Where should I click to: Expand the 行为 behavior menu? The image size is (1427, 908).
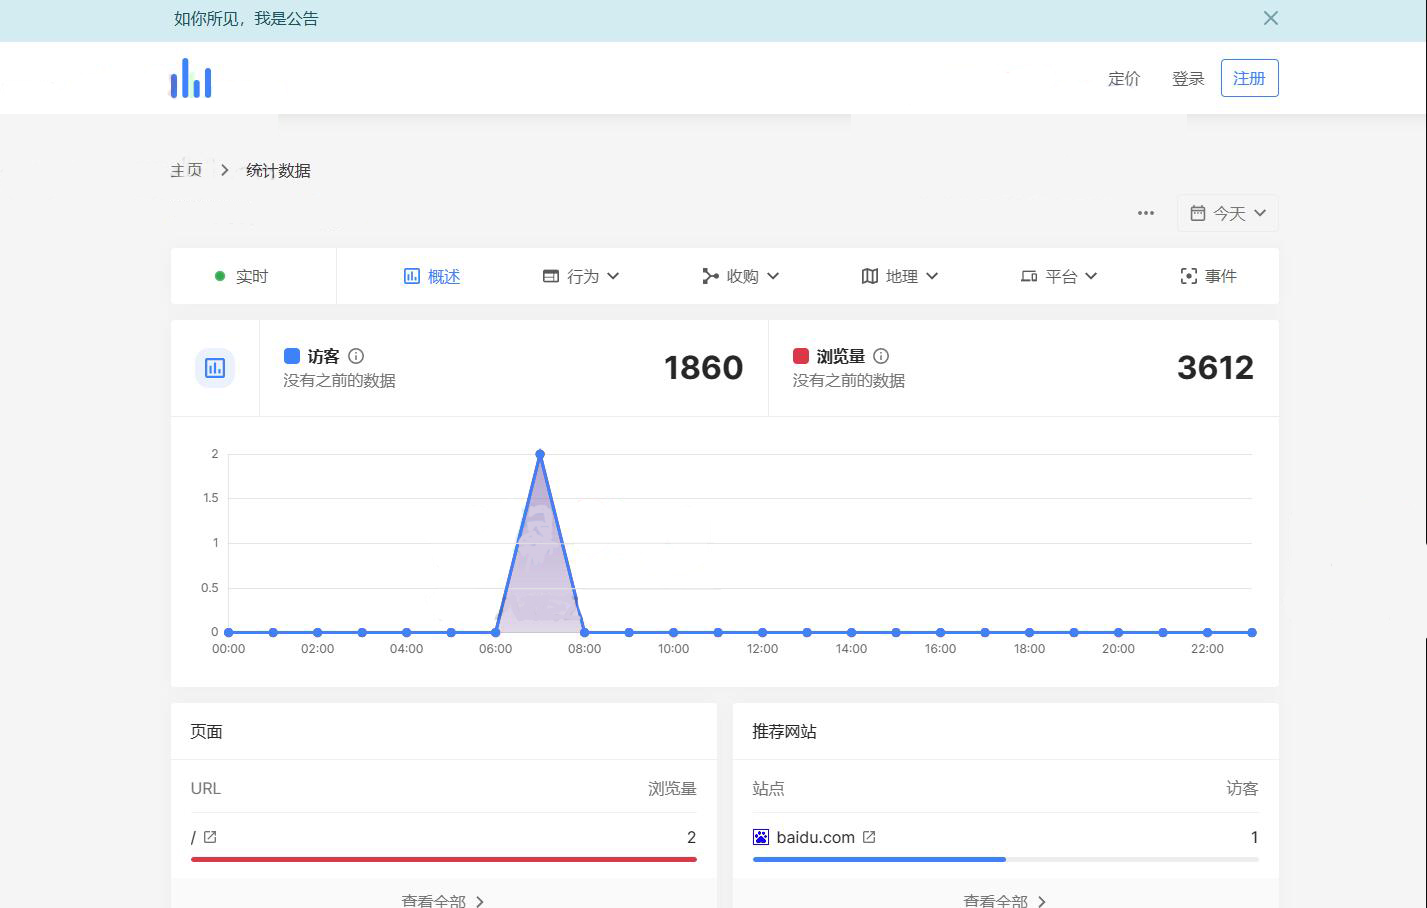[581, 276]
